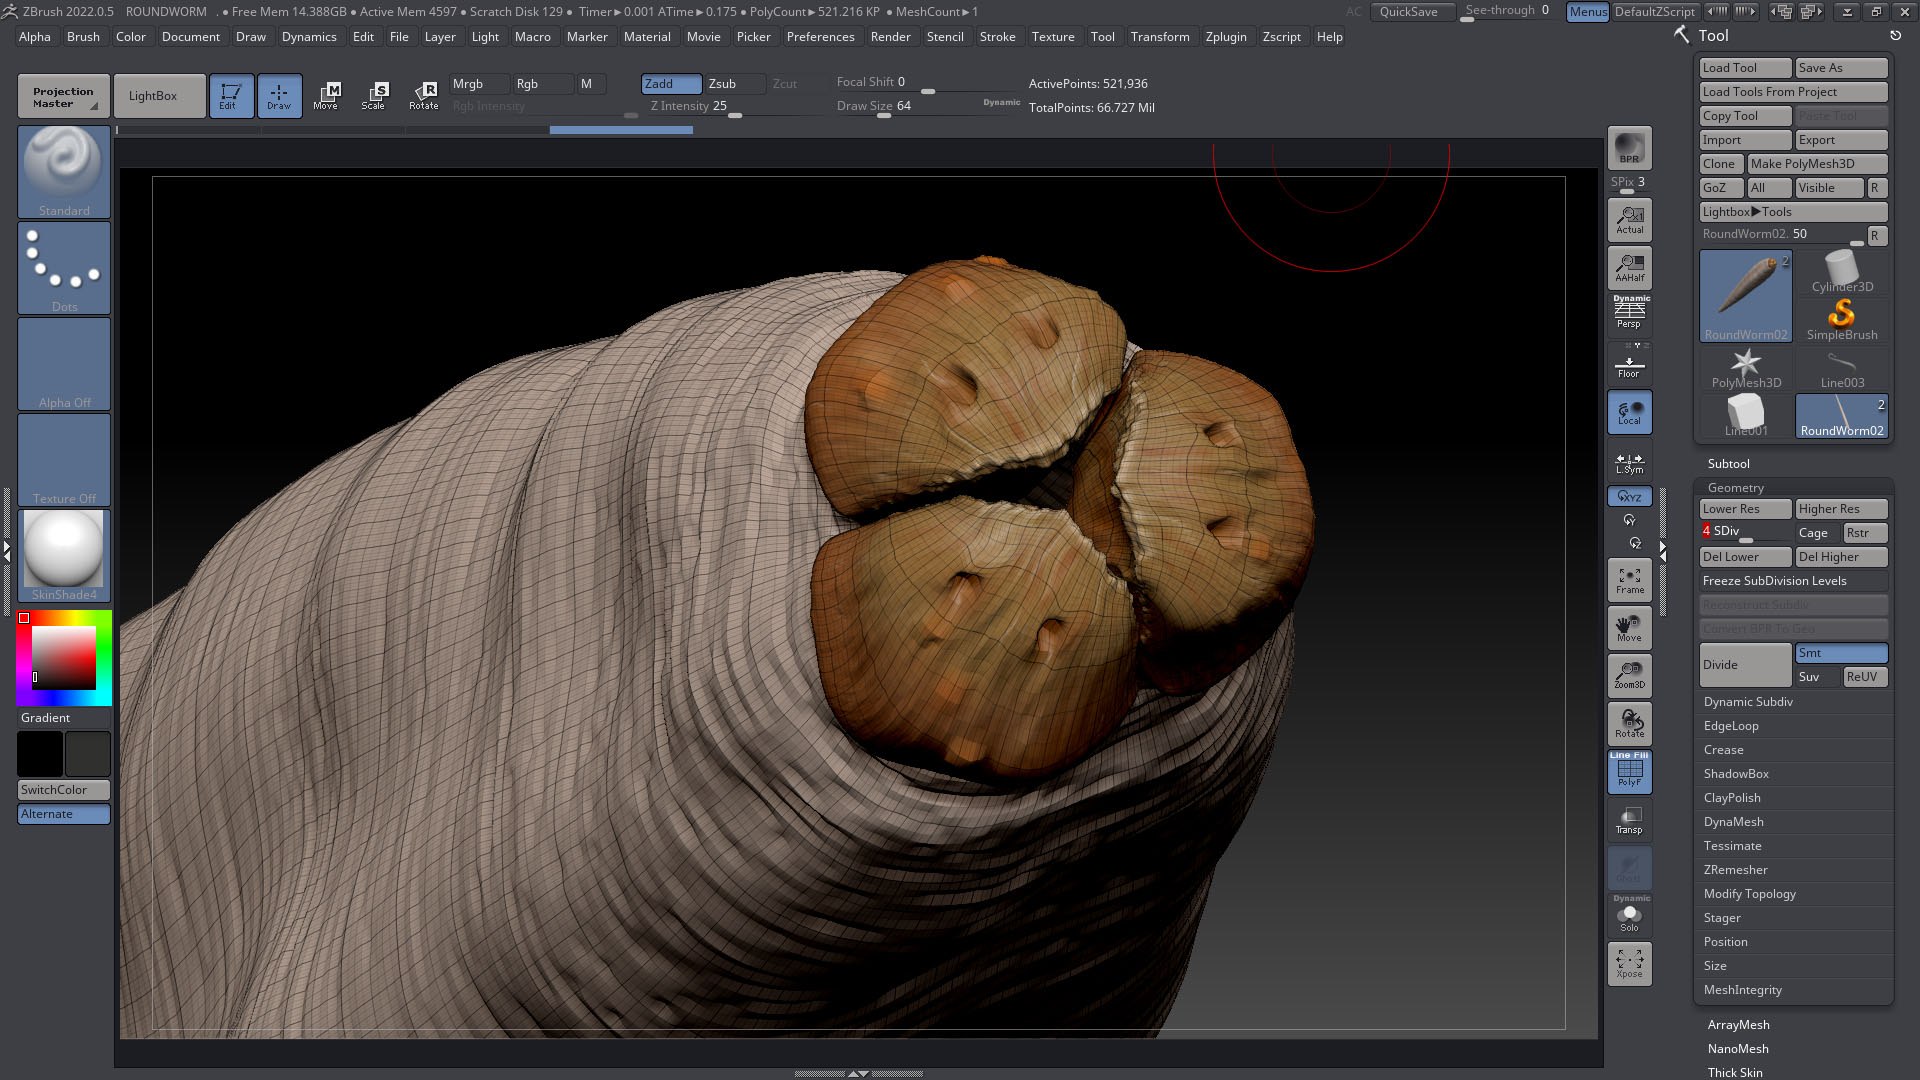Toggle Local symmetry L.Sym
Screen dimensions: 1920x1080
(1629, 461)
